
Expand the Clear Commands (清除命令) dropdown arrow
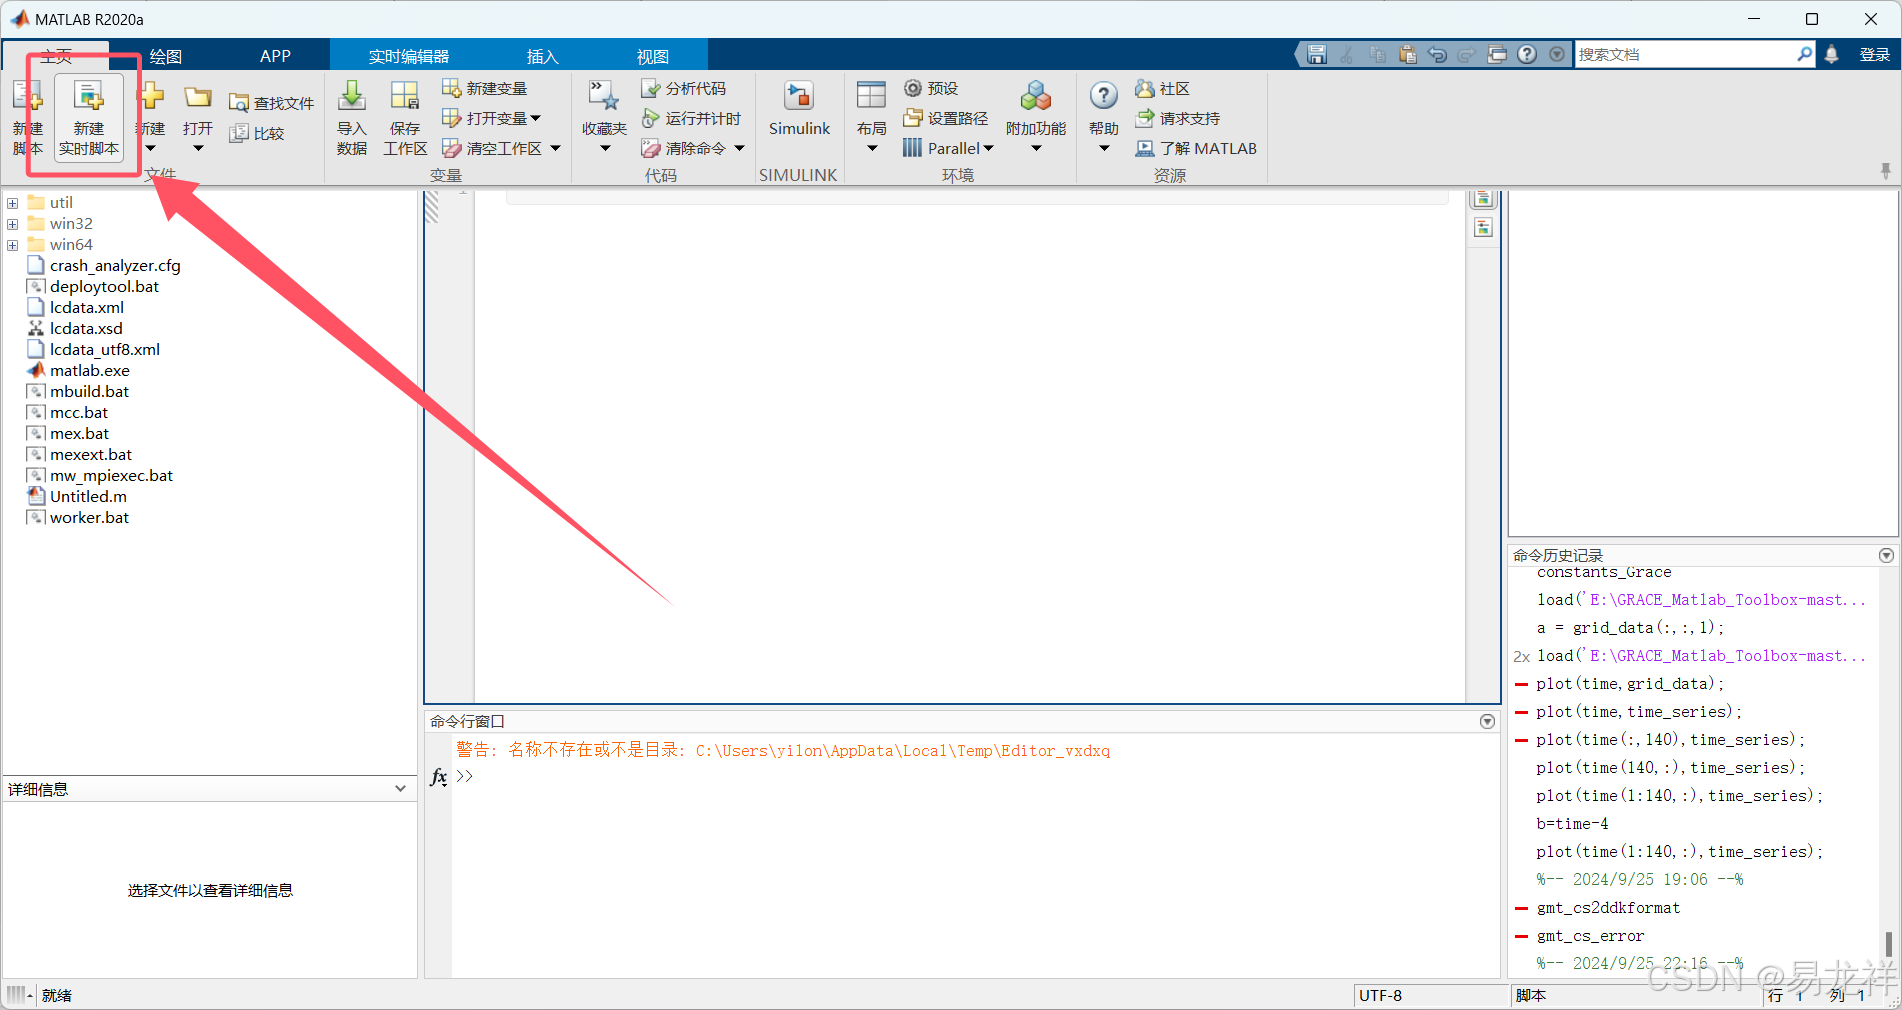pos(740,148)
